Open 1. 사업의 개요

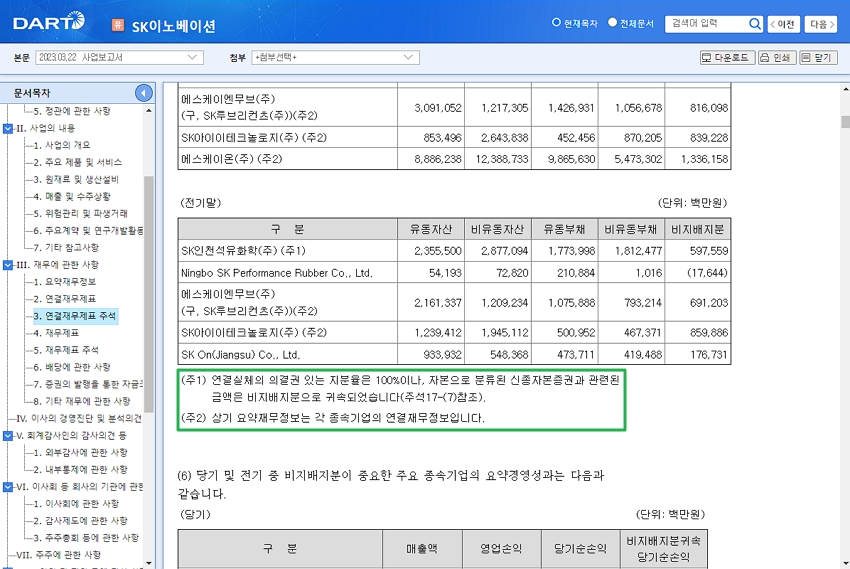61,145
